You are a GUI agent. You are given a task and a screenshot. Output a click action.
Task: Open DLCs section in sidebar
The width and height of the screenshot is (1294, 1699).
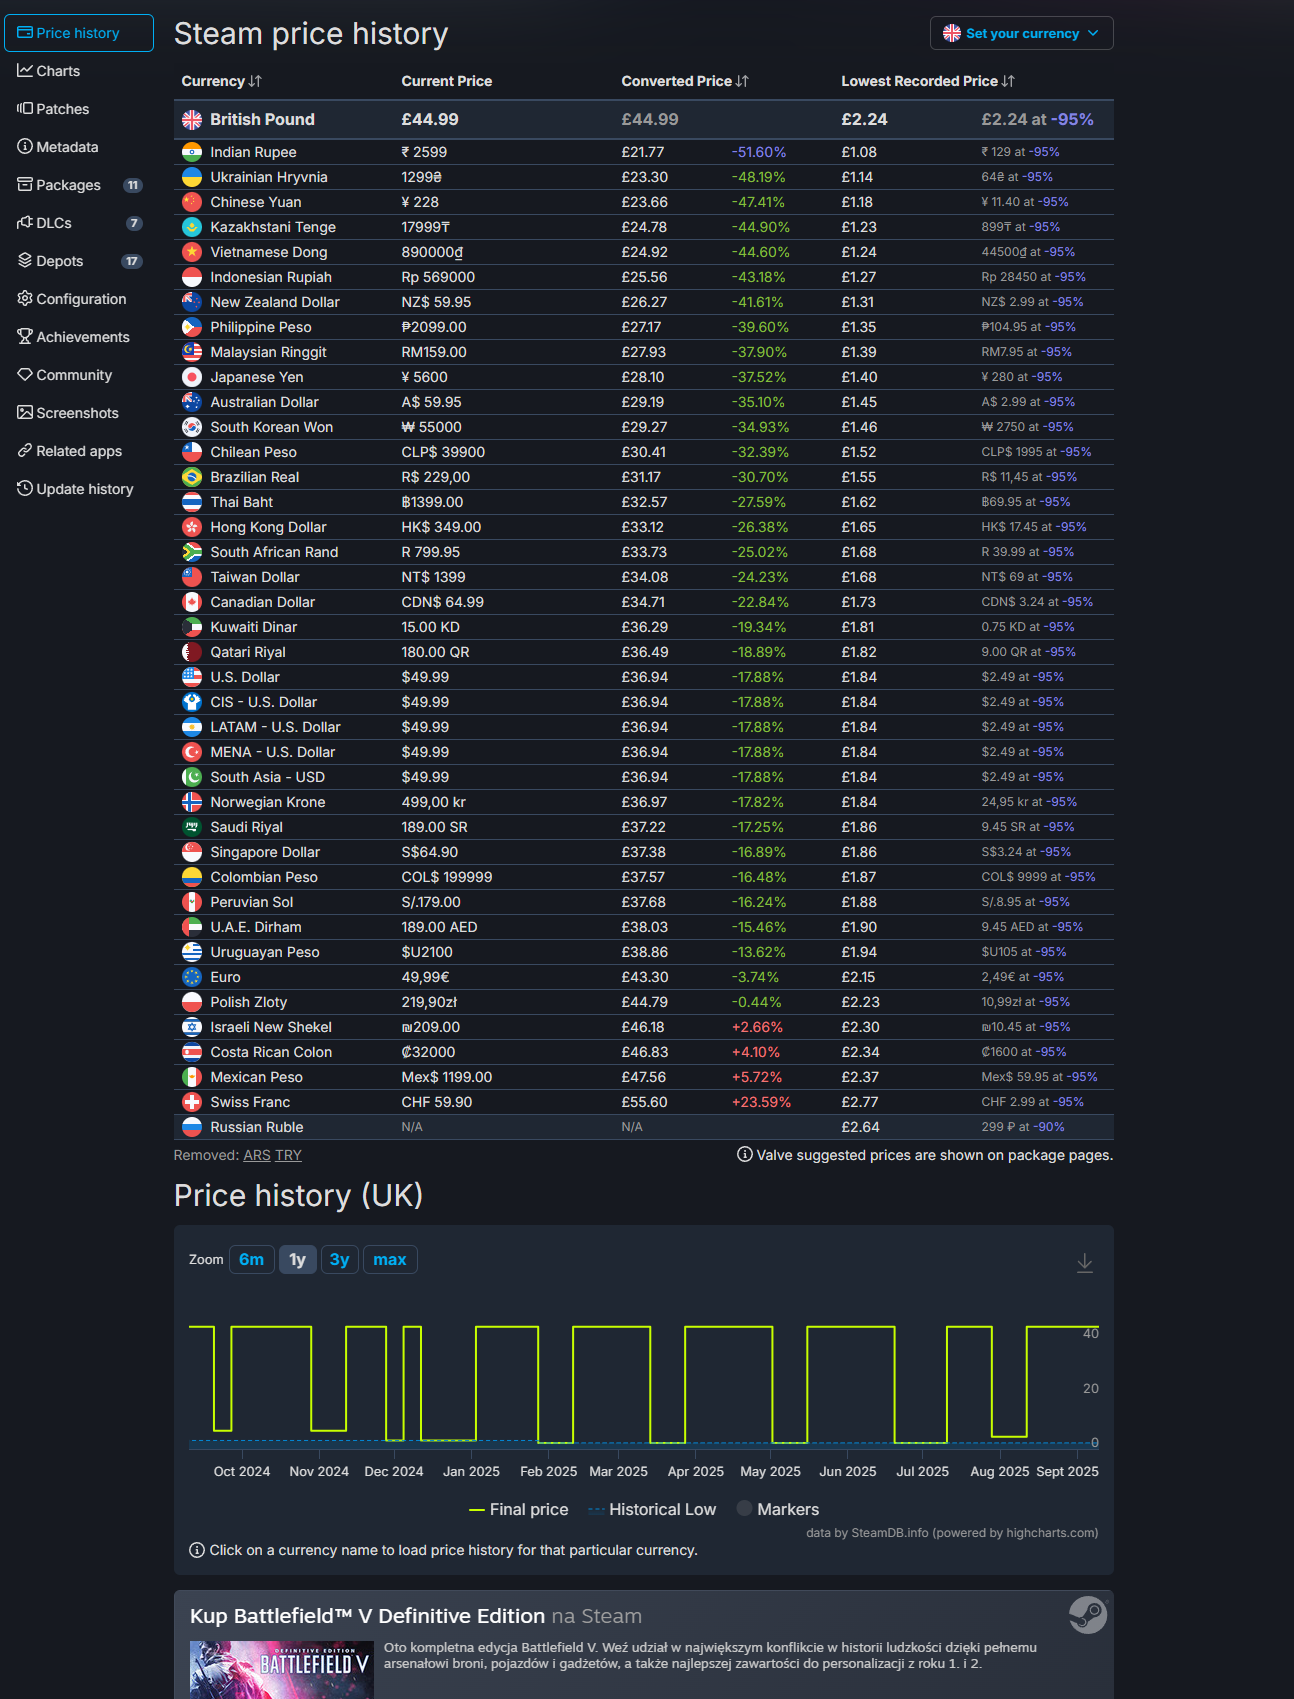78,223
